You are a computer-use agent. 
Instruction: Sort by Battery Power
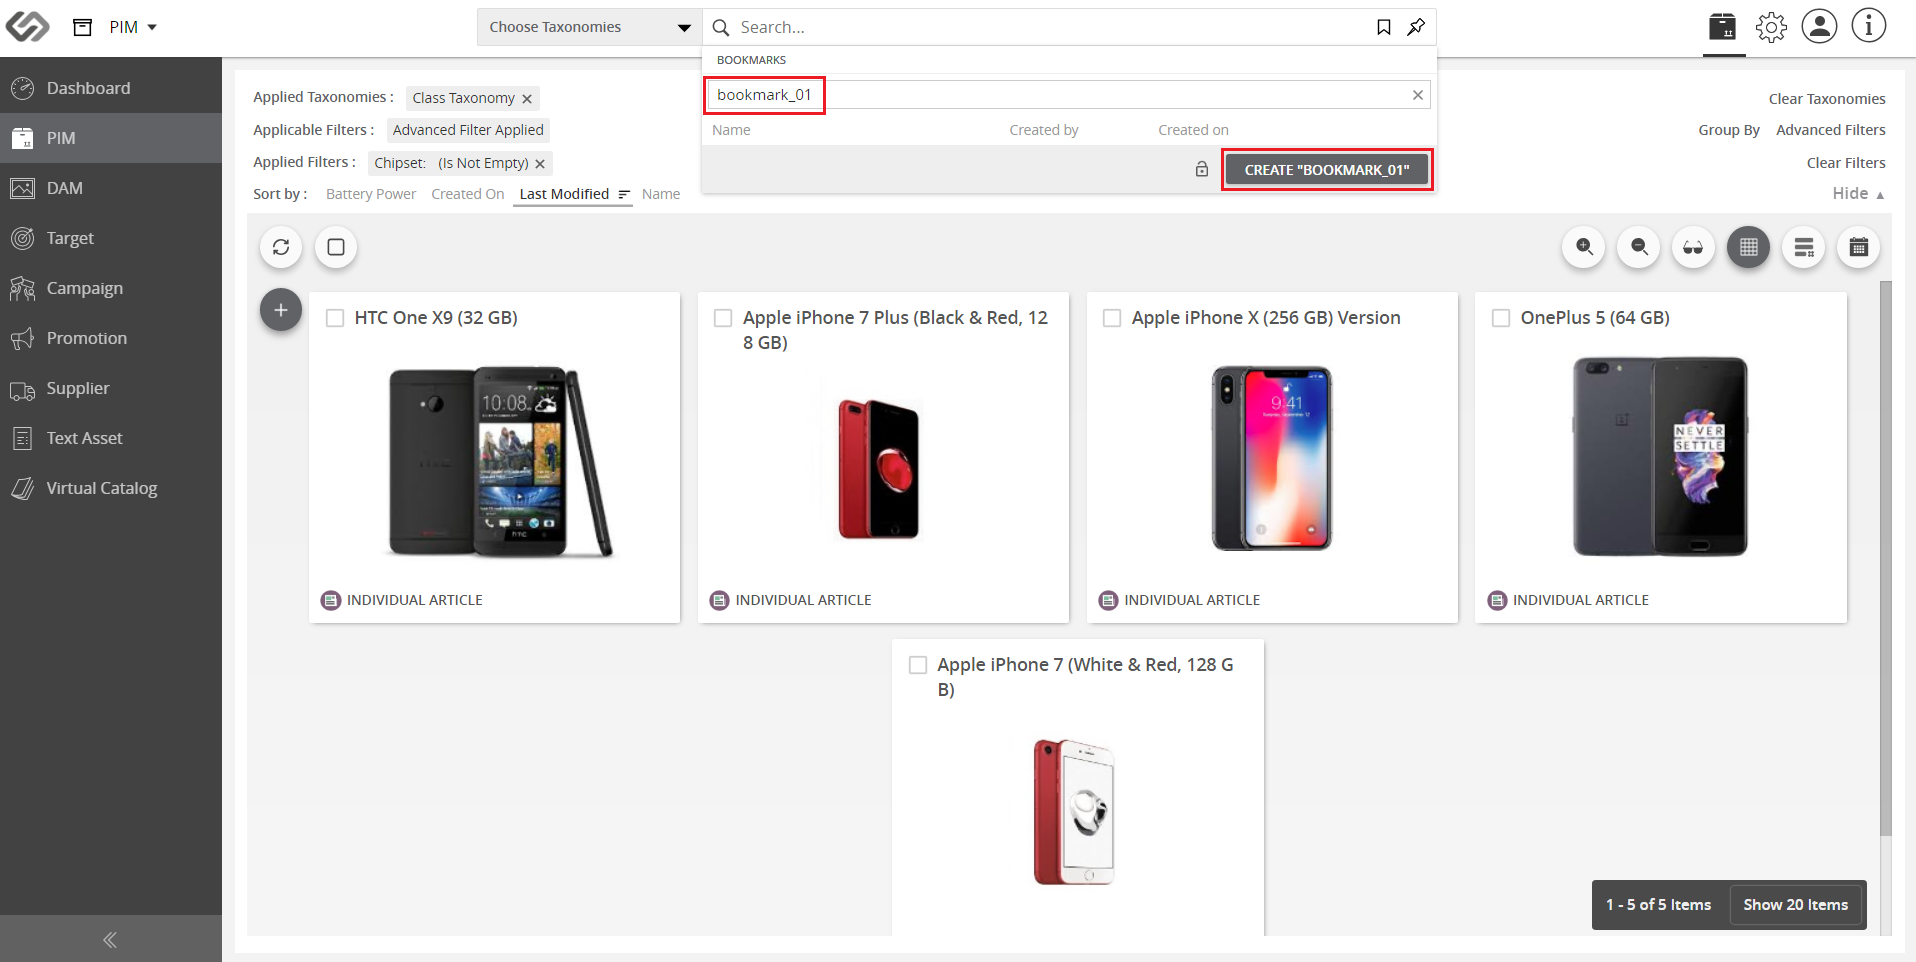coord(371,194)
